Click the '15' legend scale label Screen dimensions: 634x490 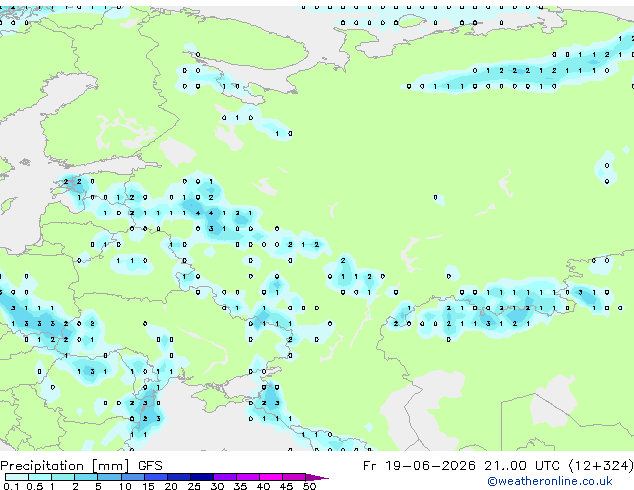click(148, 486)
